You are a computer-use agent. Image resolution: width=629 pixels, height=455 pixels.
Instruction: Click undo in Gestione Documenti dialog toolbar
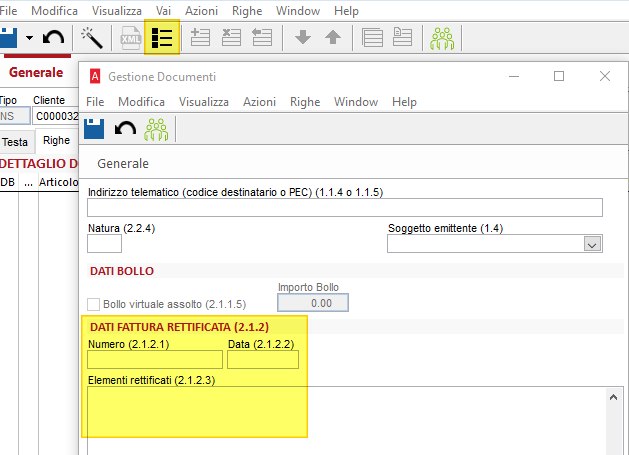click(125, 129)
